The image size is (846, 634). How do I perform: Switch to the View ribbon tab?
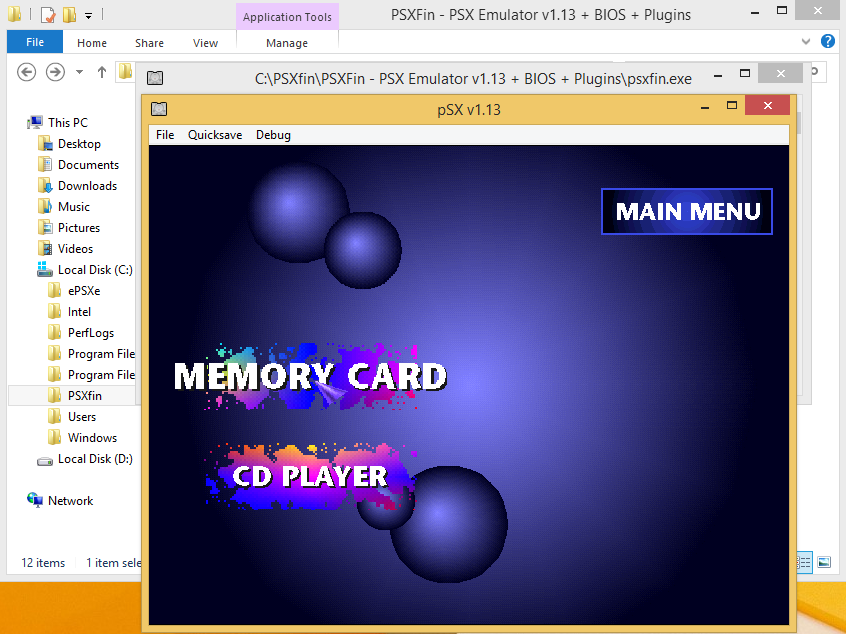206,43
